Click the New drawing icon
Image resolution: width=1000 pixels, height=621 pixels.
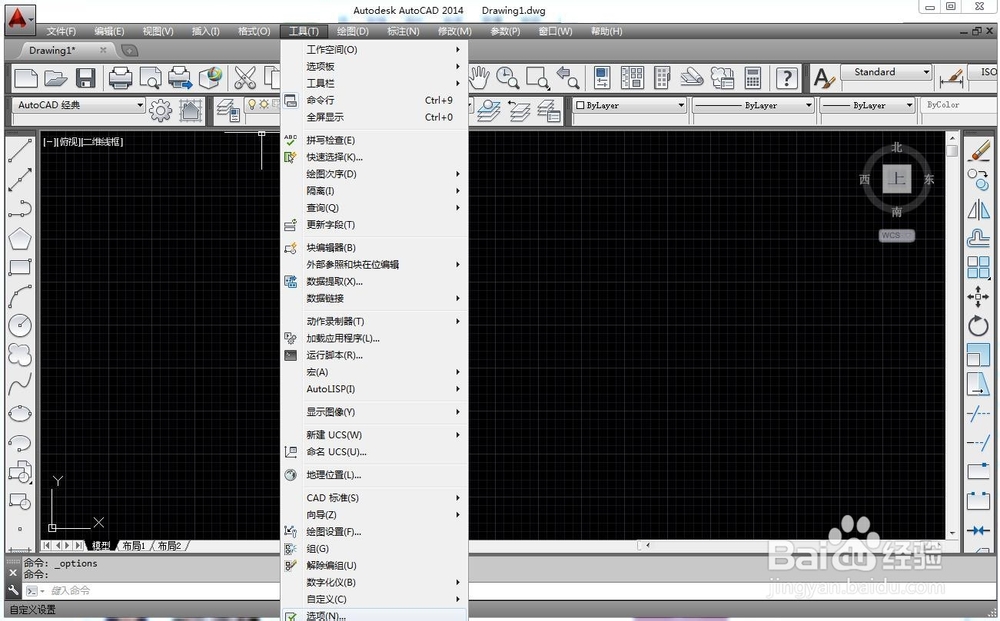(x=26, y=78)
